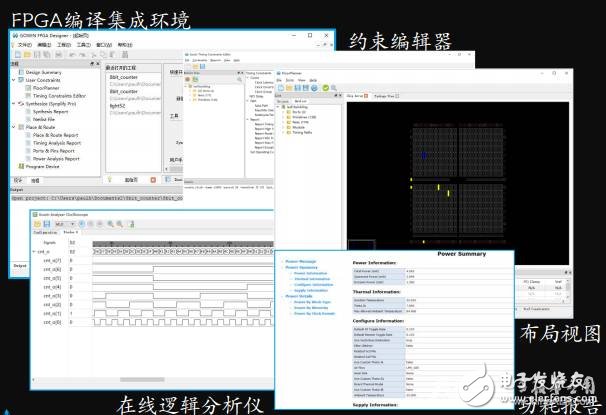Click the open folder icon in GOWIN toolbar
Viewport: 606px width, 415px height.
(26, 56)
